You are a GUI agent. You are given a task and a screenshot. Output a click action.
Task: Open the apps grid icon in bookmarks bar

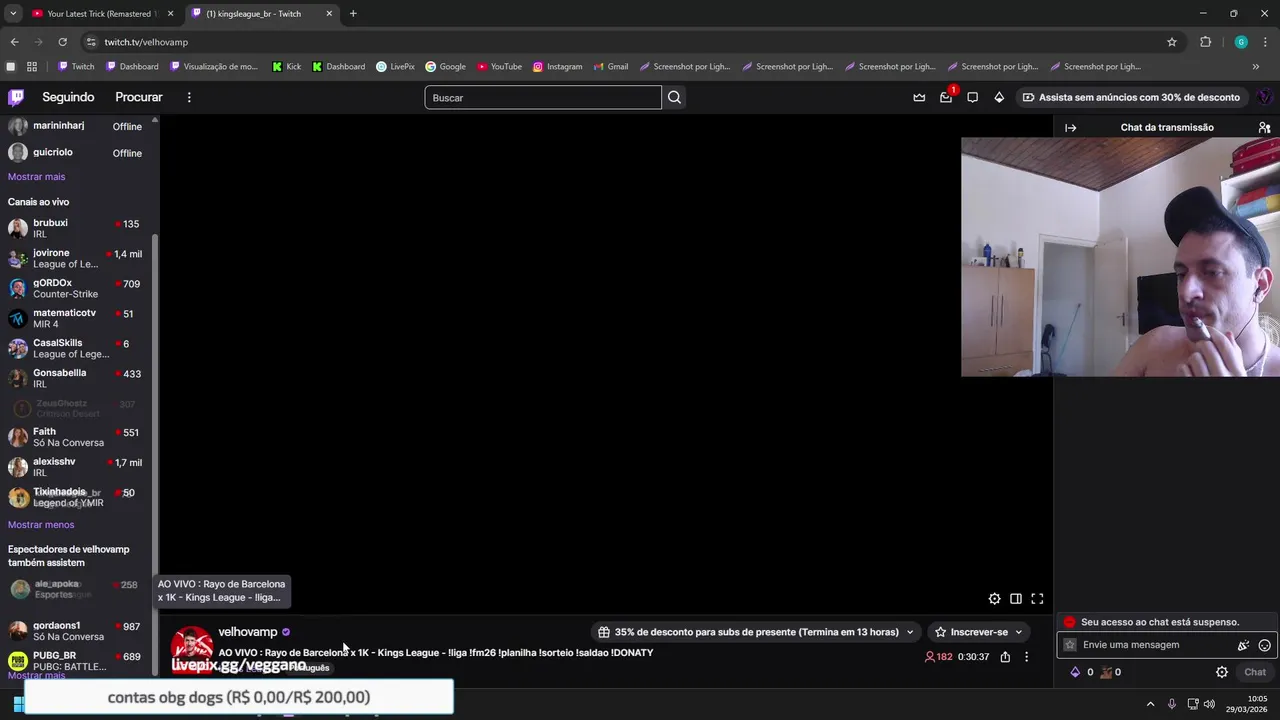pyautogui.click(x=32, y=67)
